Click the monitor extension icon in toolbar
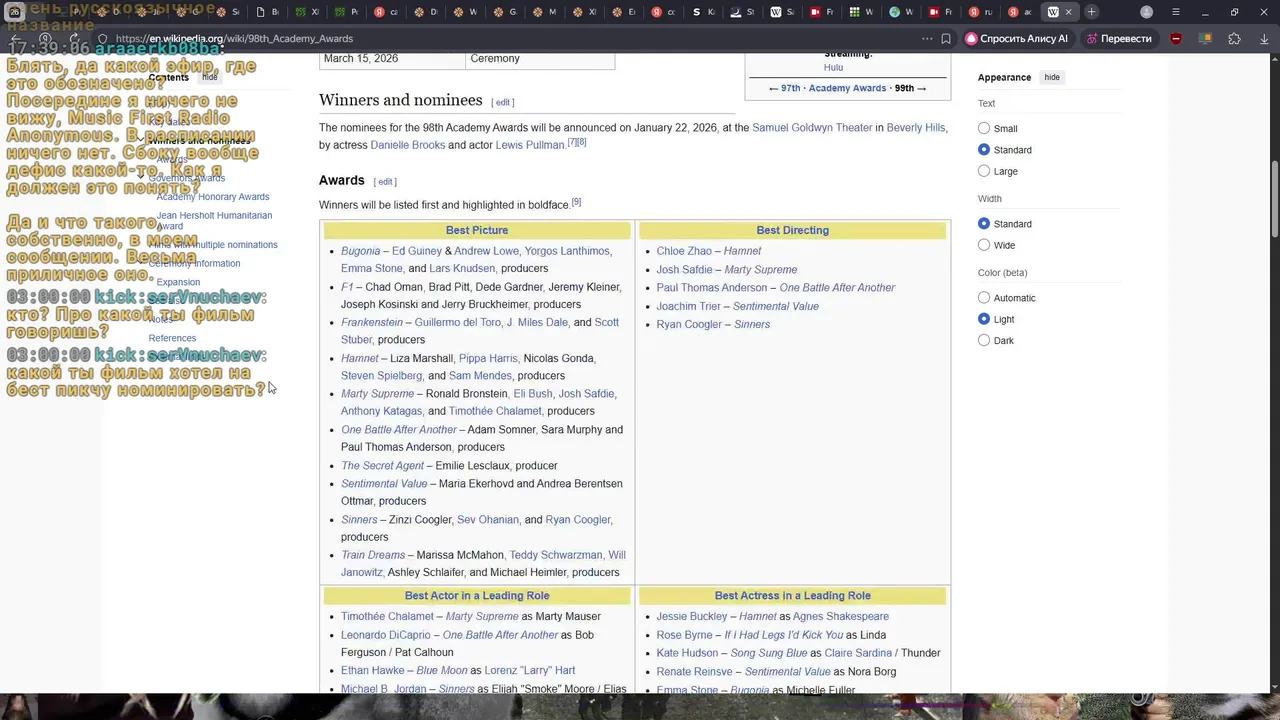Image resolution: width=1280 pixels, height=720 pixels. tap(1205, 39)
